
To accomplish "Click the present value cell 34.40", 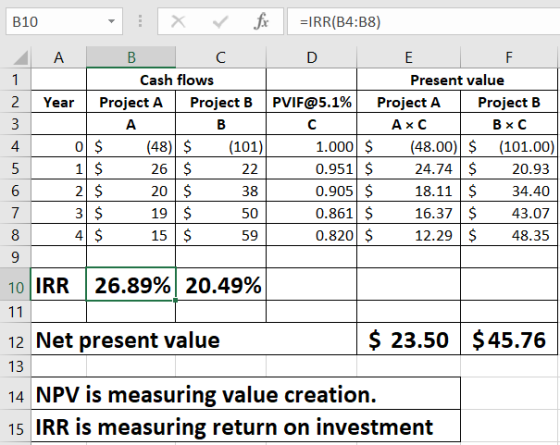I will (x=509, y=190).
